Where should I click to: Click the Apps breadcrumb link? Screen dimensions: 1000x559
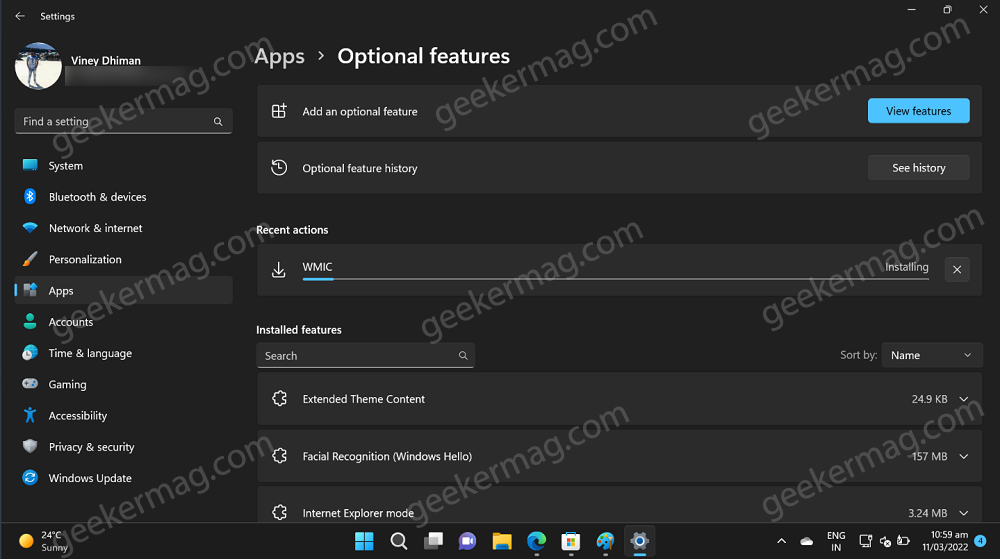pyautogui.click(x=279, y=57)
